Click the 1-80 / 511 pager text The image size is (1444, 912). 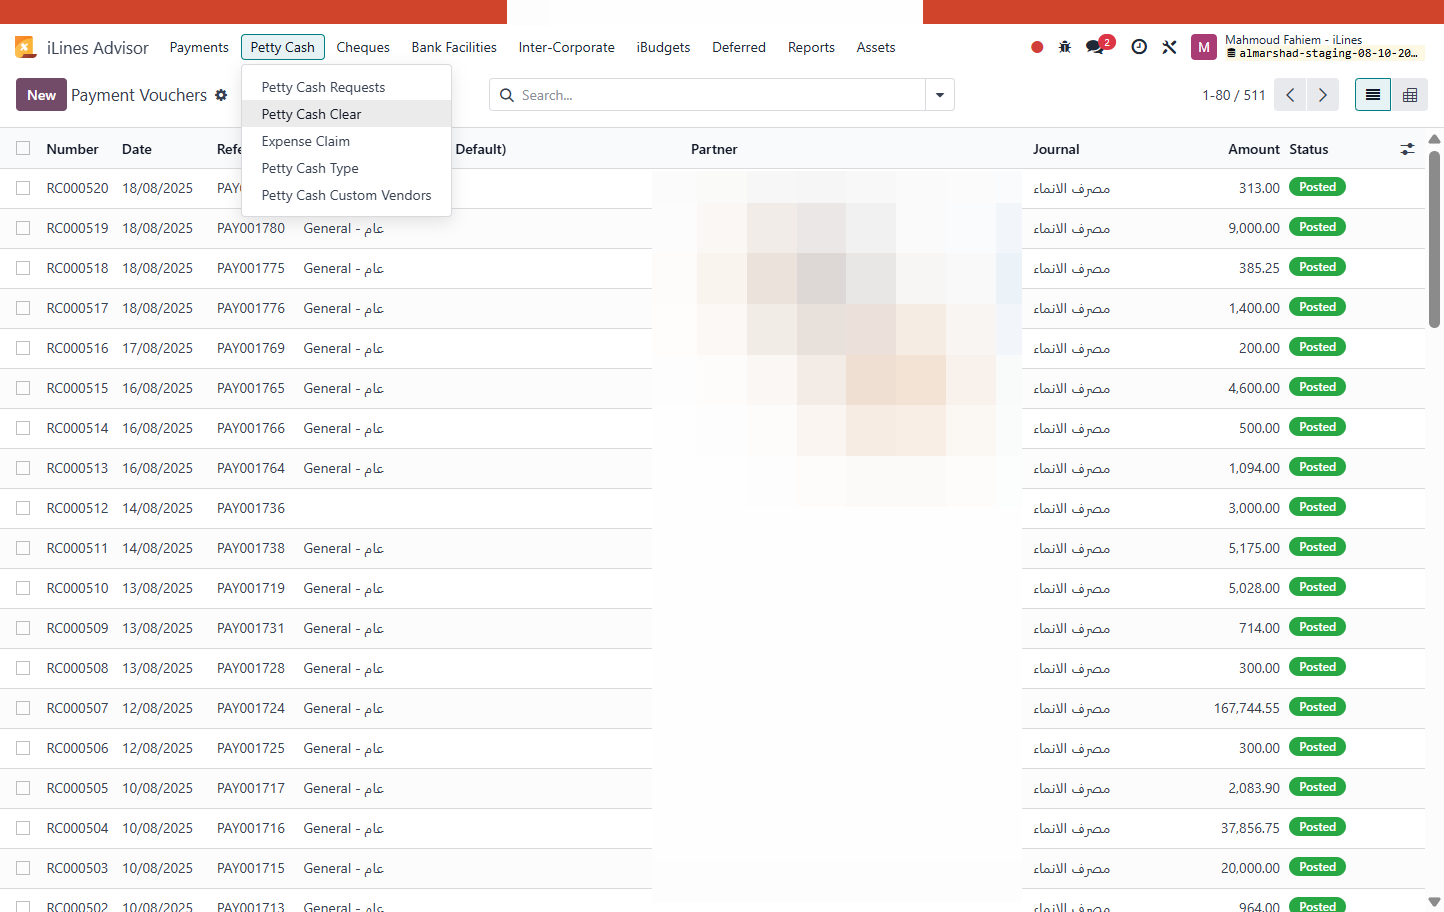coord(1233,95)
